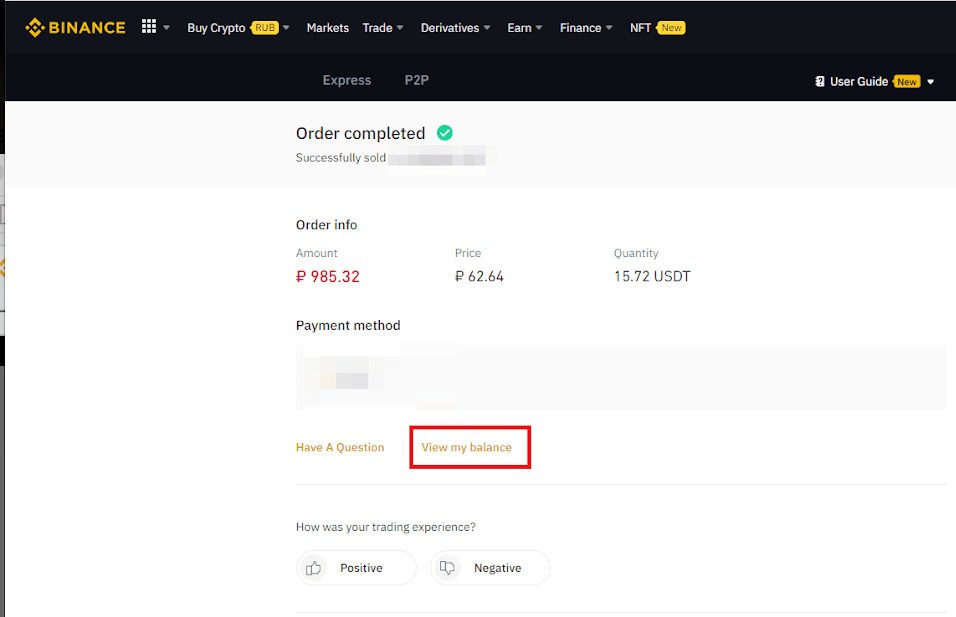
Task: Expand the User Guide dropdown arrow
Action: 931,82
